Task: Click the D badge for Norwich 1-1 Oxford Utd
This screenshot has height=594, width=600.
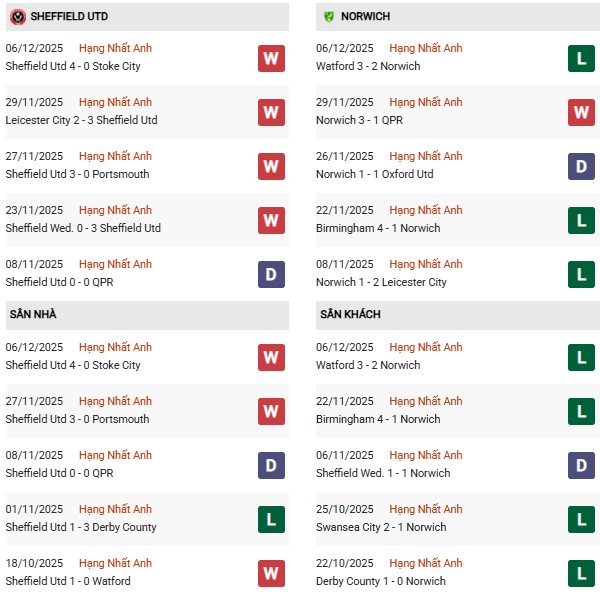Action: pos(582,166)
